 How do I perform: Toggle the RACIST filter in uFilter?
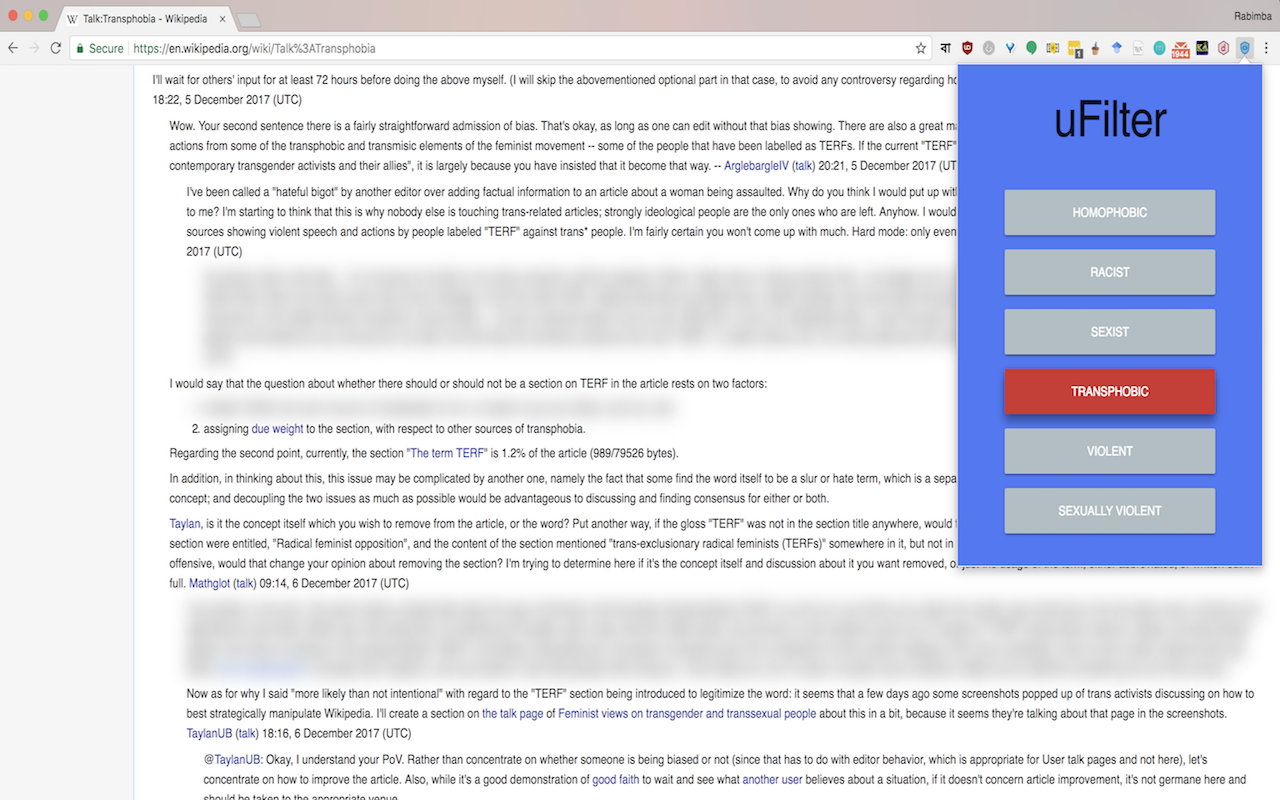point(1110,272)
